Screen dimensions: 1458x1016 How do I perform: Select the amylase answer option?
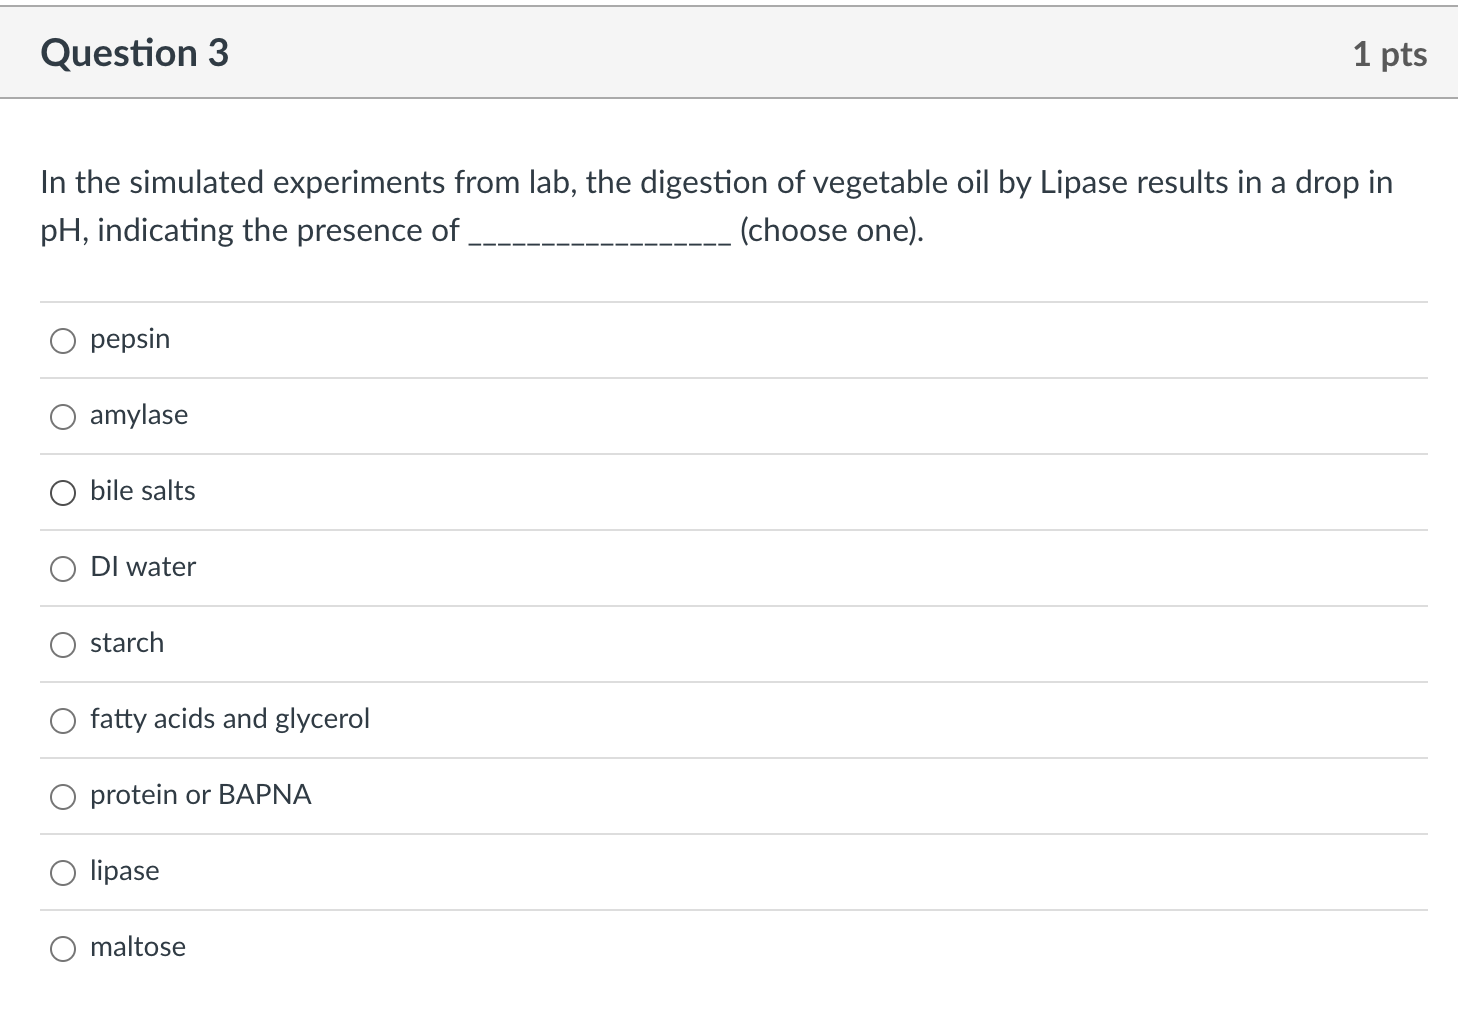point(62,416)
